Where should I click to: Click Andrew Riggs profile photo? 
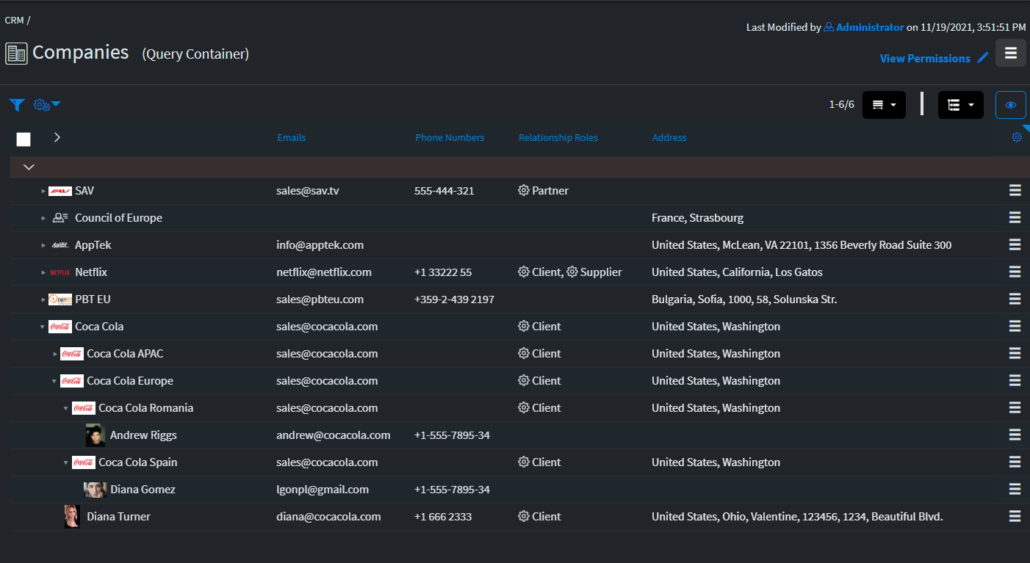click(x=95, y=435)
